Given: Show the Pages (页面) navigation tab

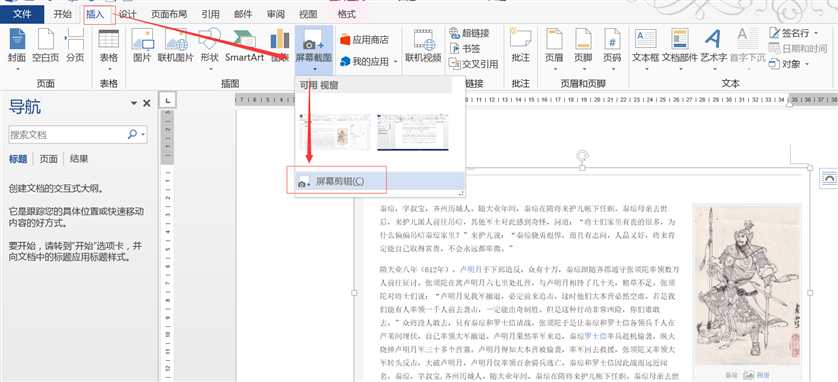Looking at the screenshot, I should tap(48, 159).
